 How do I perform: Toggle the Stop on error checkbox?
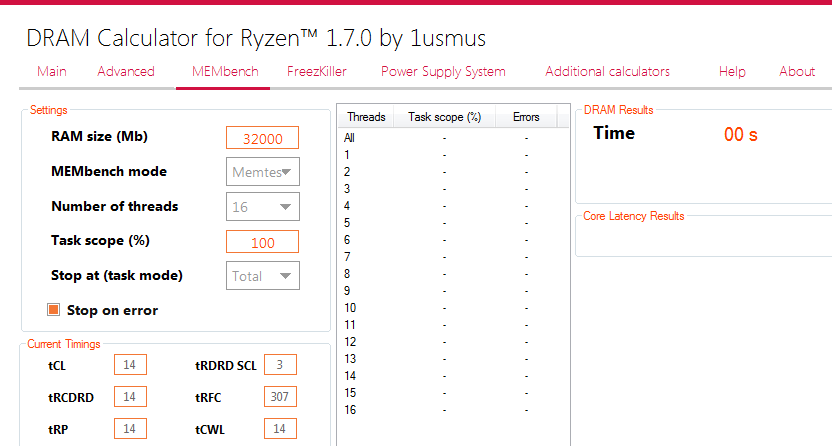tap(54, 310)
